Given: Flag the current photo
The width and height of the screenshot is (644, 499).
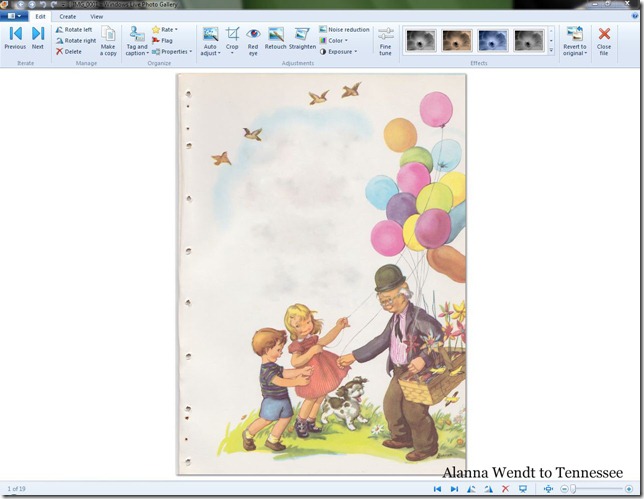Looking at the screenshot, I should click(x=162, y=41).
